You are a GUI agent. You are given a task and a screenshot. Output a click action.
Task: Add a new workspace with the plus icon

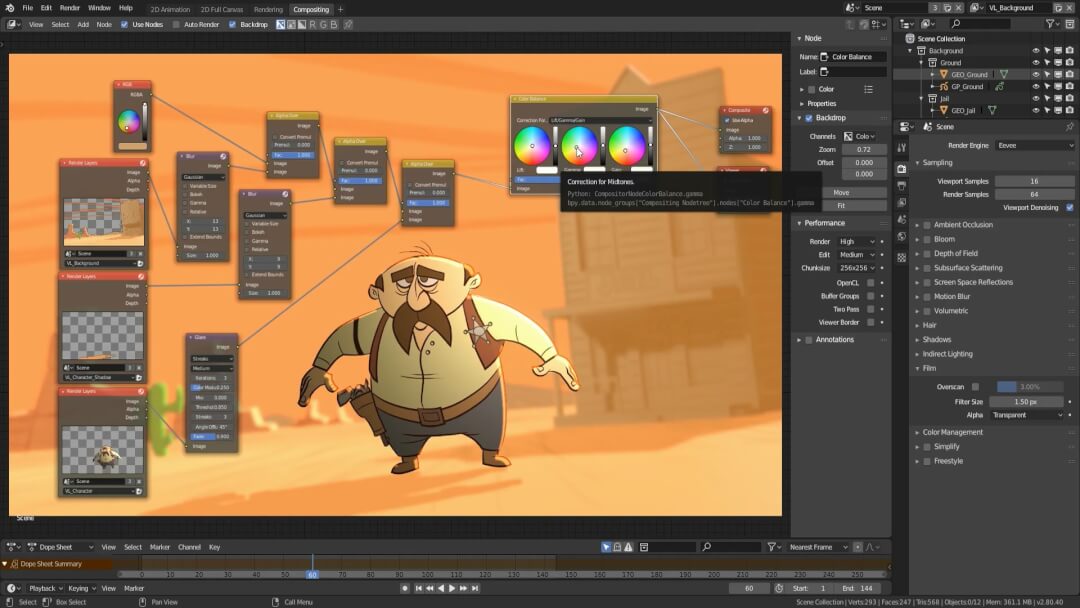340,10
